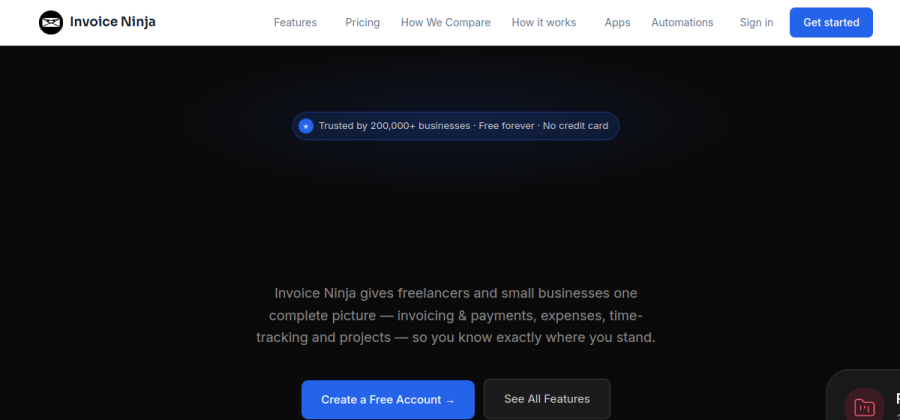Image resolution: width=900 pixels, height=420 pixels.
Task: Open How We Compare
Action: click(x=445, y=22)
